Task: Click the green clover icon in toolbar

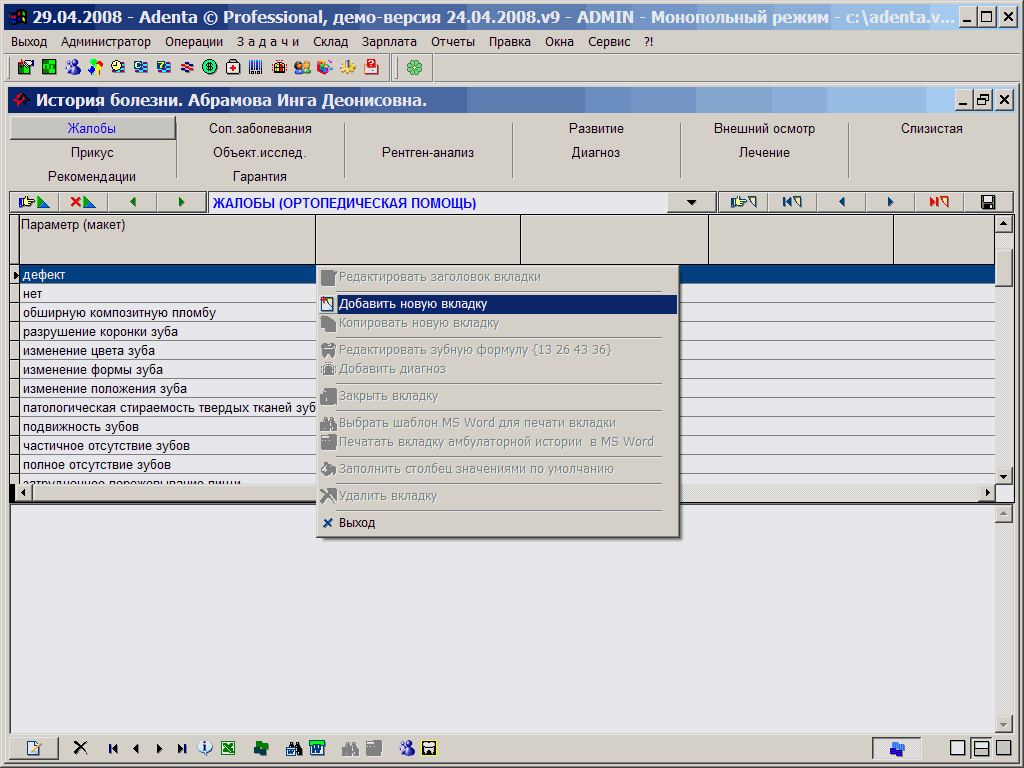Action: point(414,67)
